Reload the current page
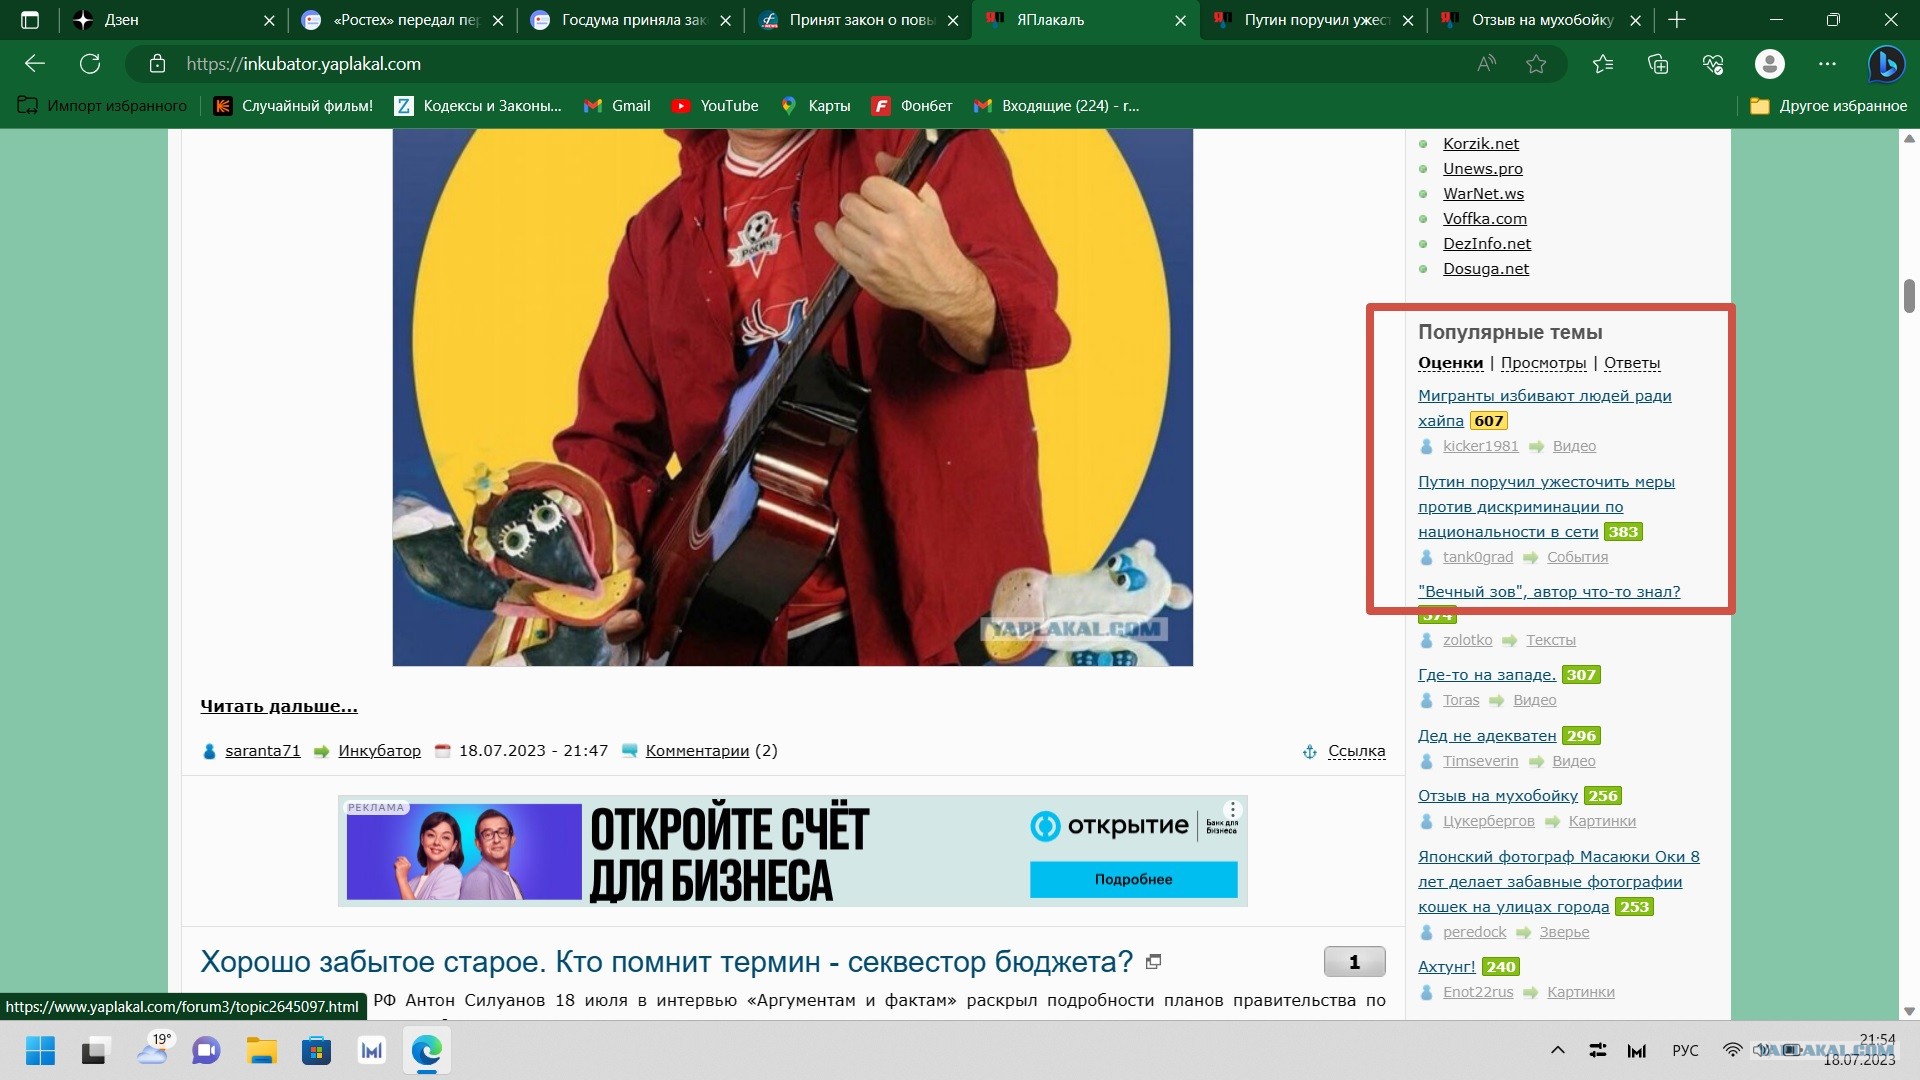Image resolution: width=1920 pixels, height=1080 pixels. 90,64
